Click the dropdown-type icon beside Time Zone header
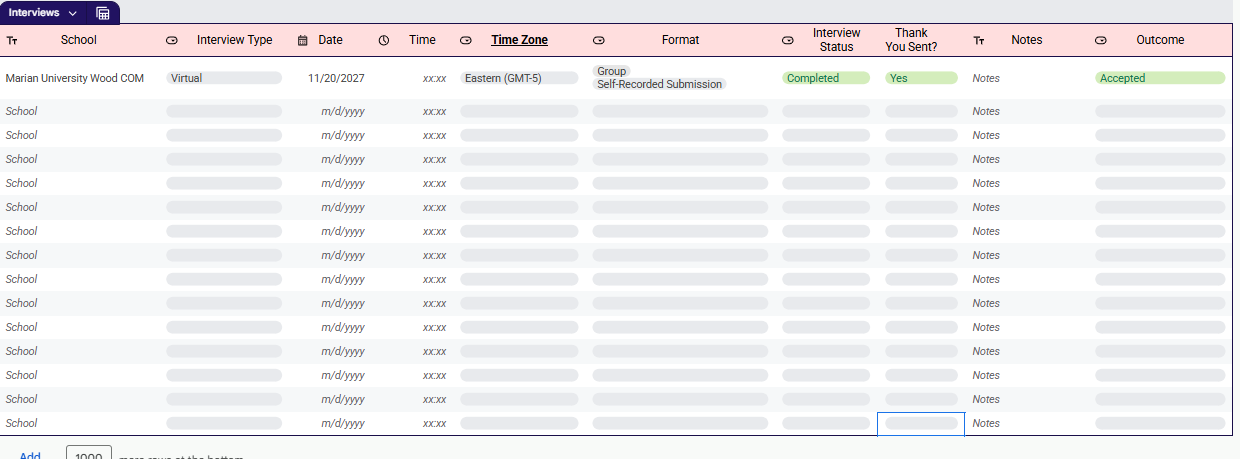Image resolution: width=1240 pixels, height=459 pixels. click(465, 41)
